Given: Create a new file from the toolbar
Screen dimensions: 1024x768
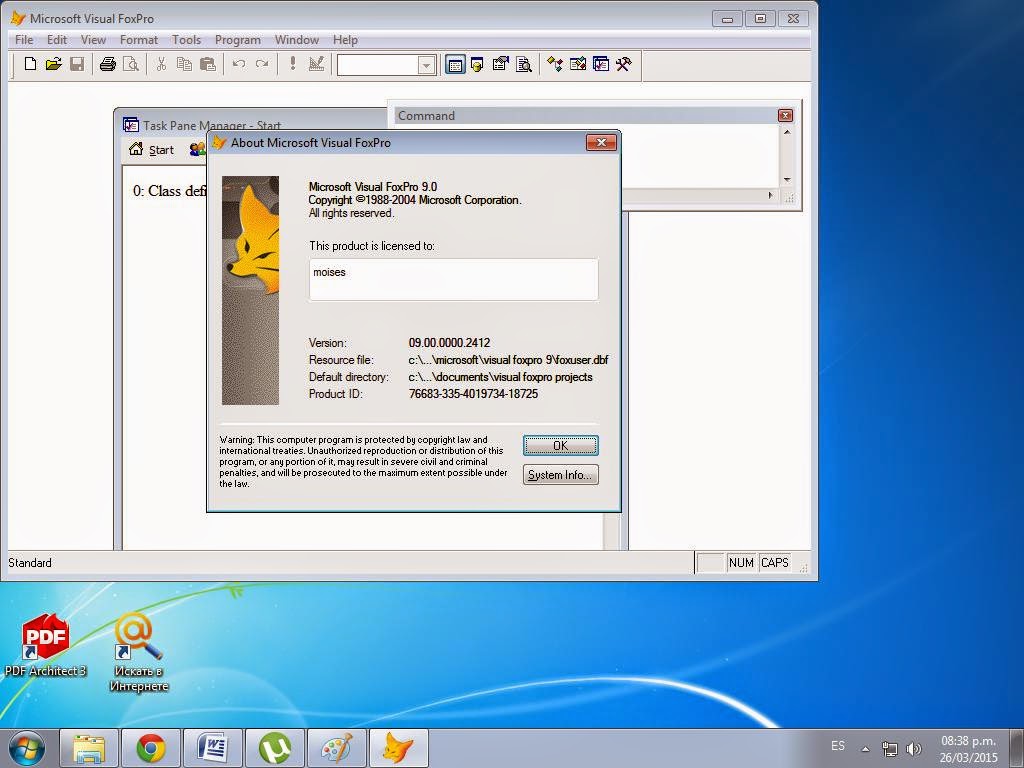Looking at the screenshot, I should tap(30, 64).
